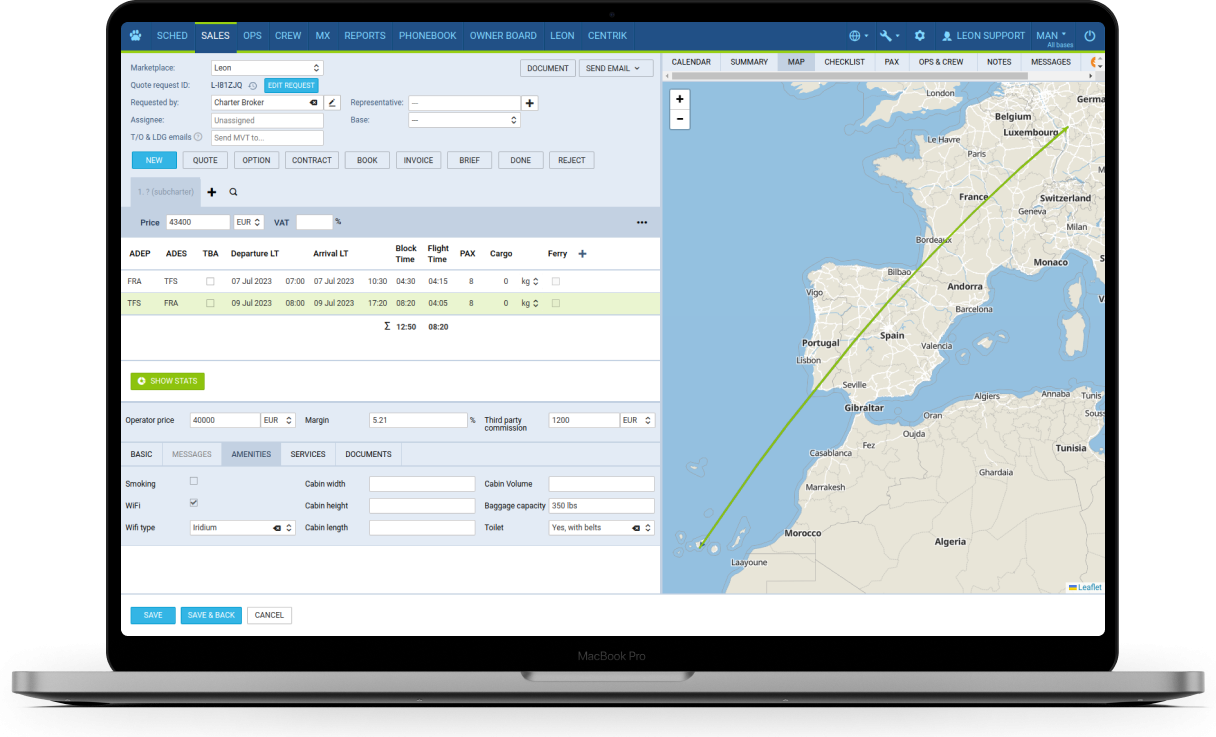This screenshot has width=1216, height=737.
Task: Open the more options ellipsis beside Price
Action: (x=641, y=222)
